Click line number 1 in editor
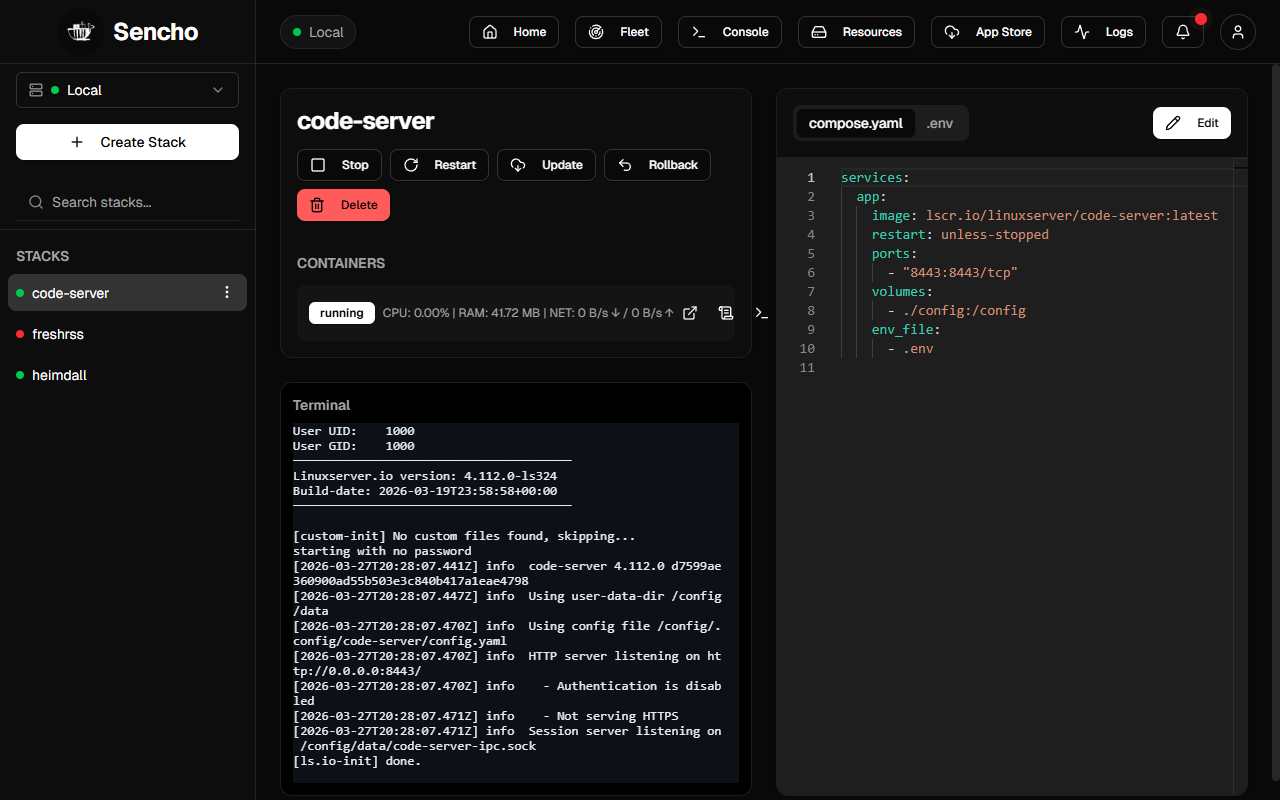This screenshot has height=800, width=1280. (x=811, y=178)
